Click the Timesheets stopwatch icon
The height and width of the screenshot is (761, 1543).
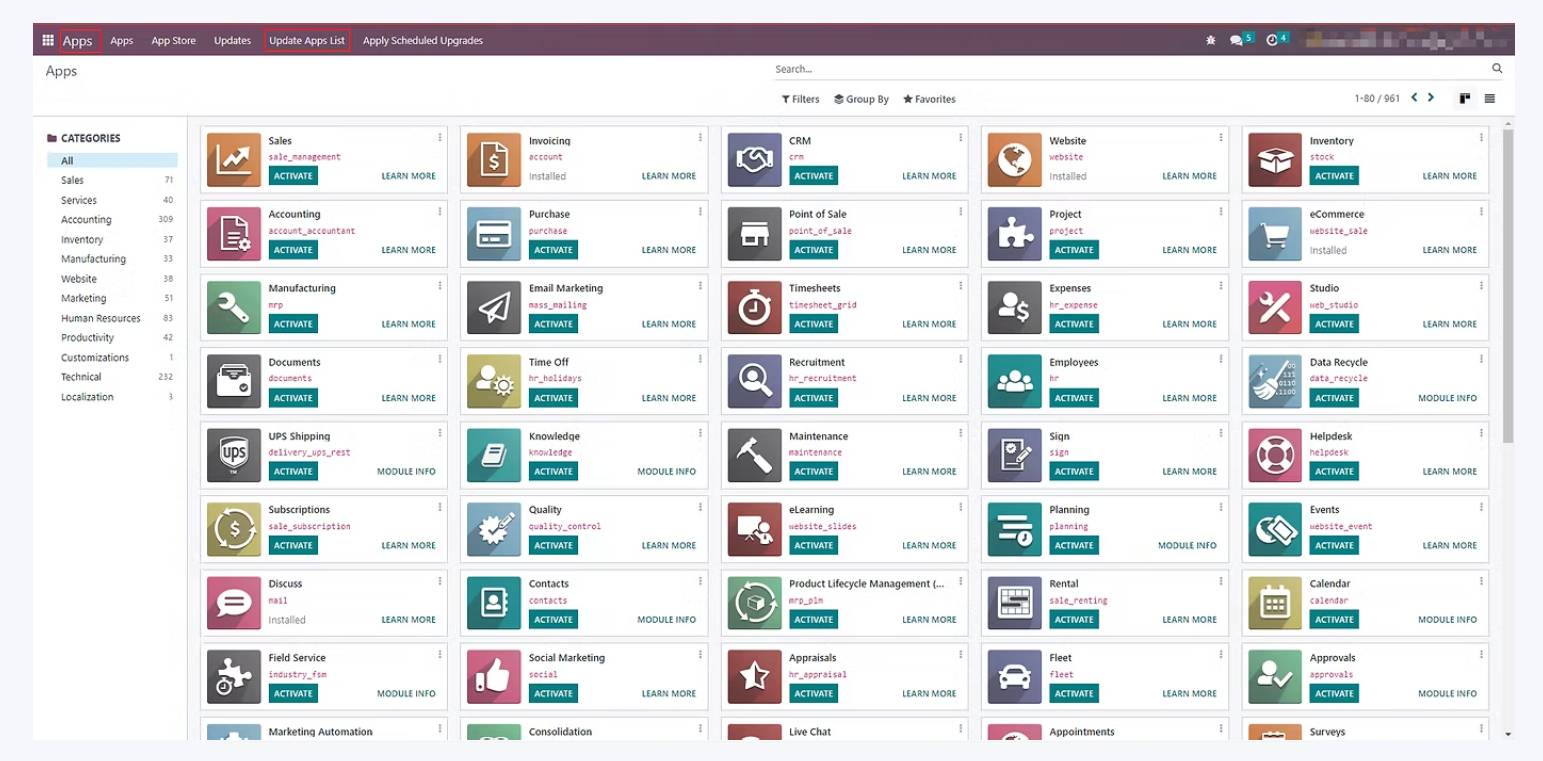point(755,308)
